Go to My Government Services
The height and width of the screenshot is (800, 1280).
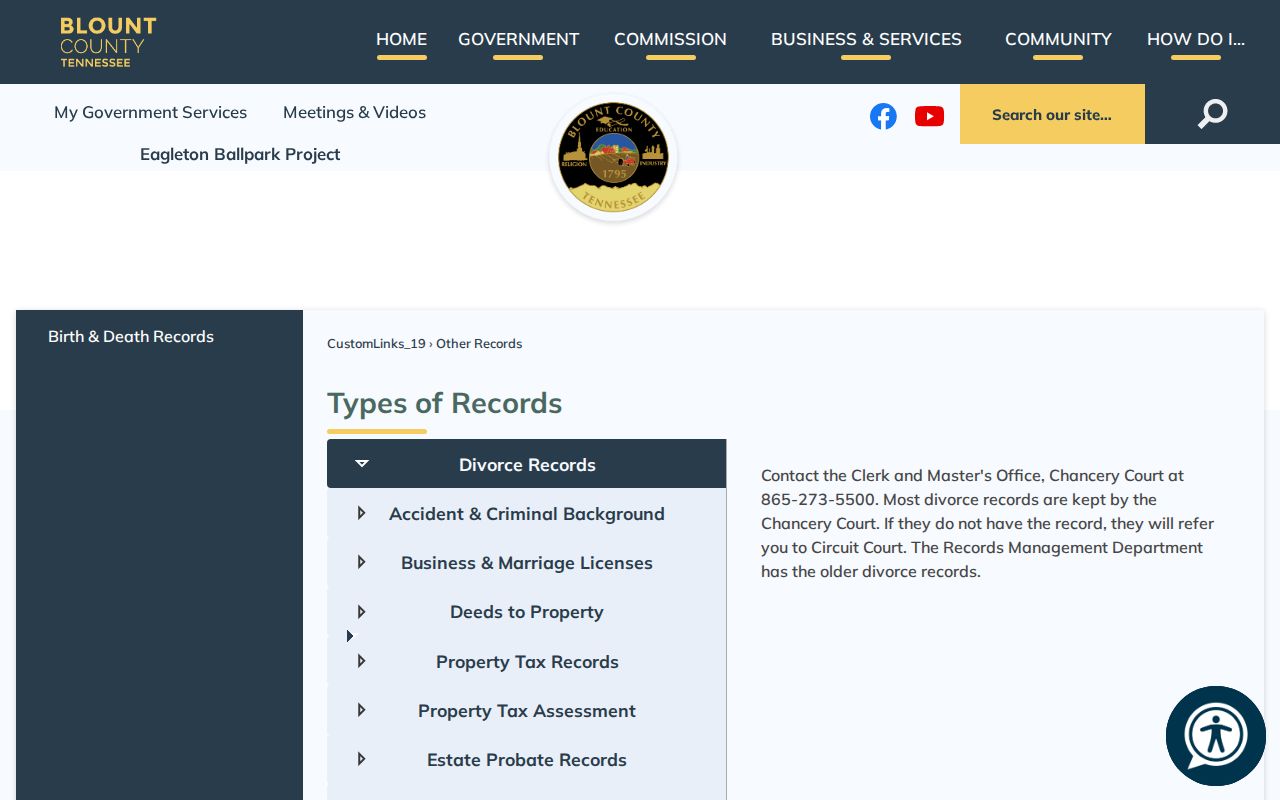pyautogui.click(x=150, y=113)
